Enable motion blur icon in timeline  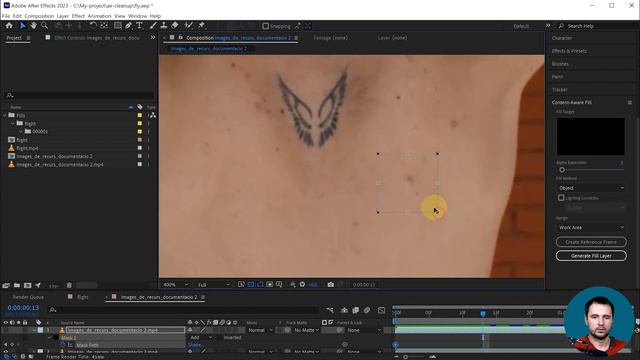[367, 310]
